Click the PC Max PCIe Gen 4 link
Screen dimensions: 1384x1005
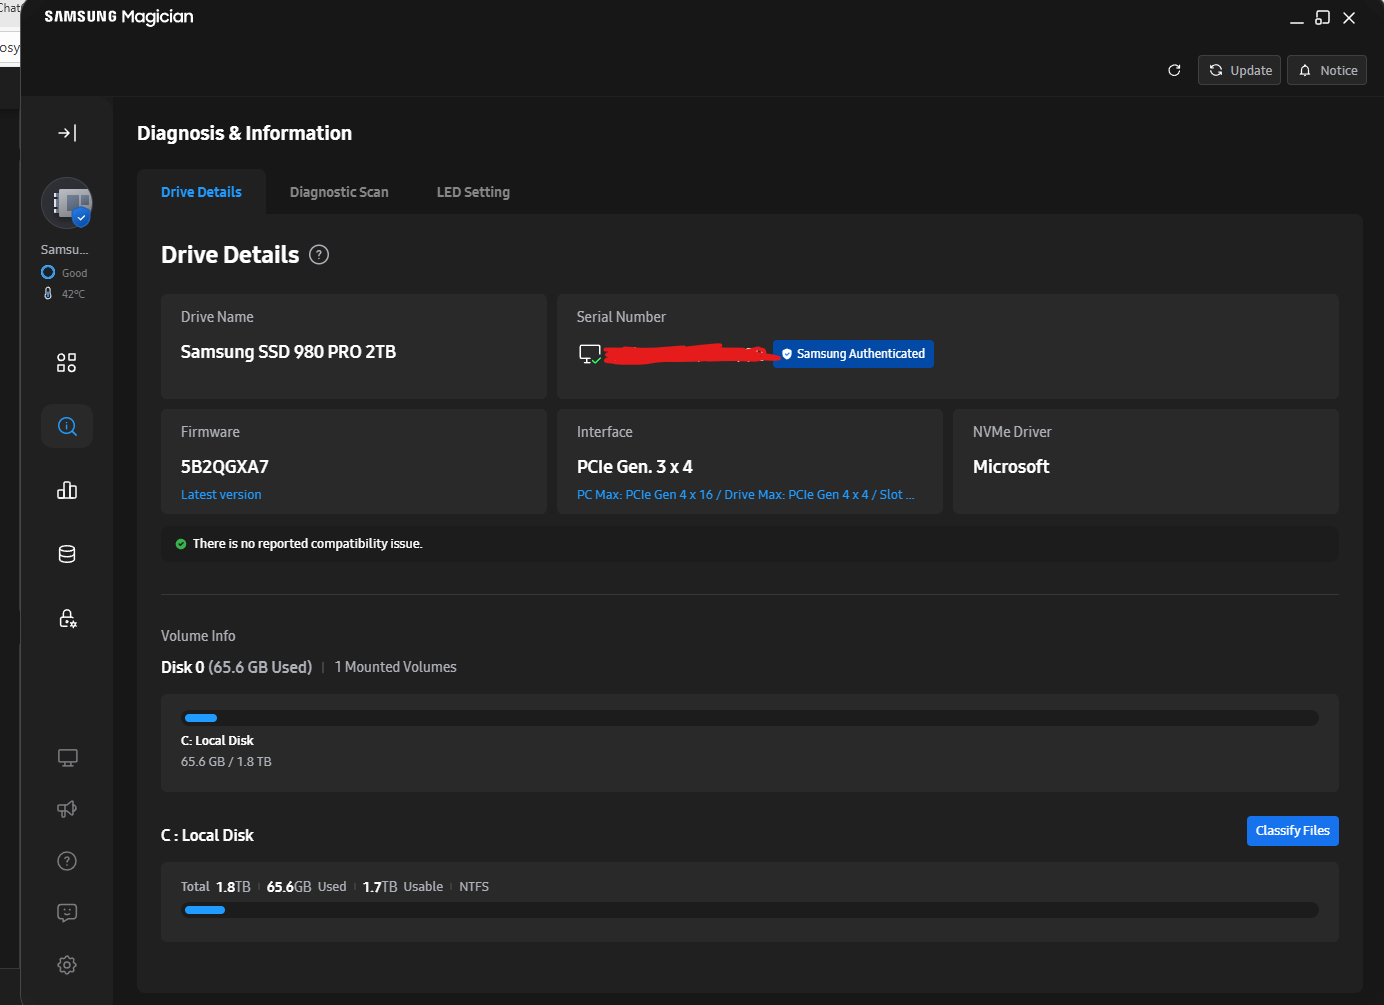coord(745,495)
